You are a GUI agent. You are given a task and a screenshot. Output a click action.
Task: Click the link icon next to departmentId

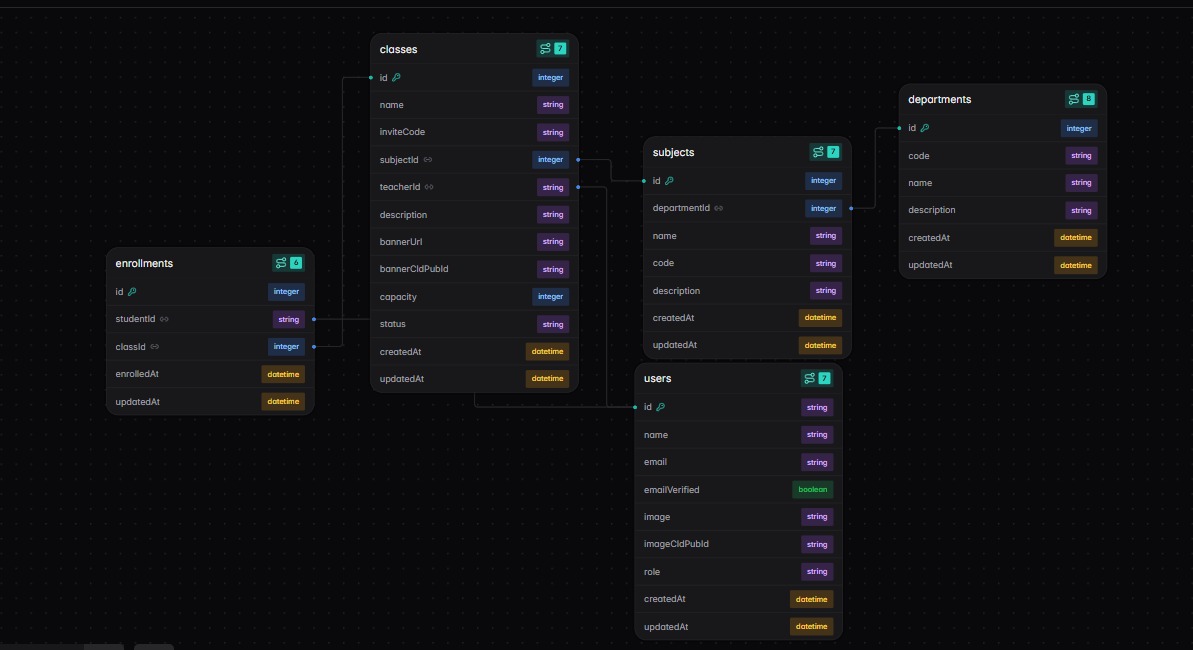718,209
